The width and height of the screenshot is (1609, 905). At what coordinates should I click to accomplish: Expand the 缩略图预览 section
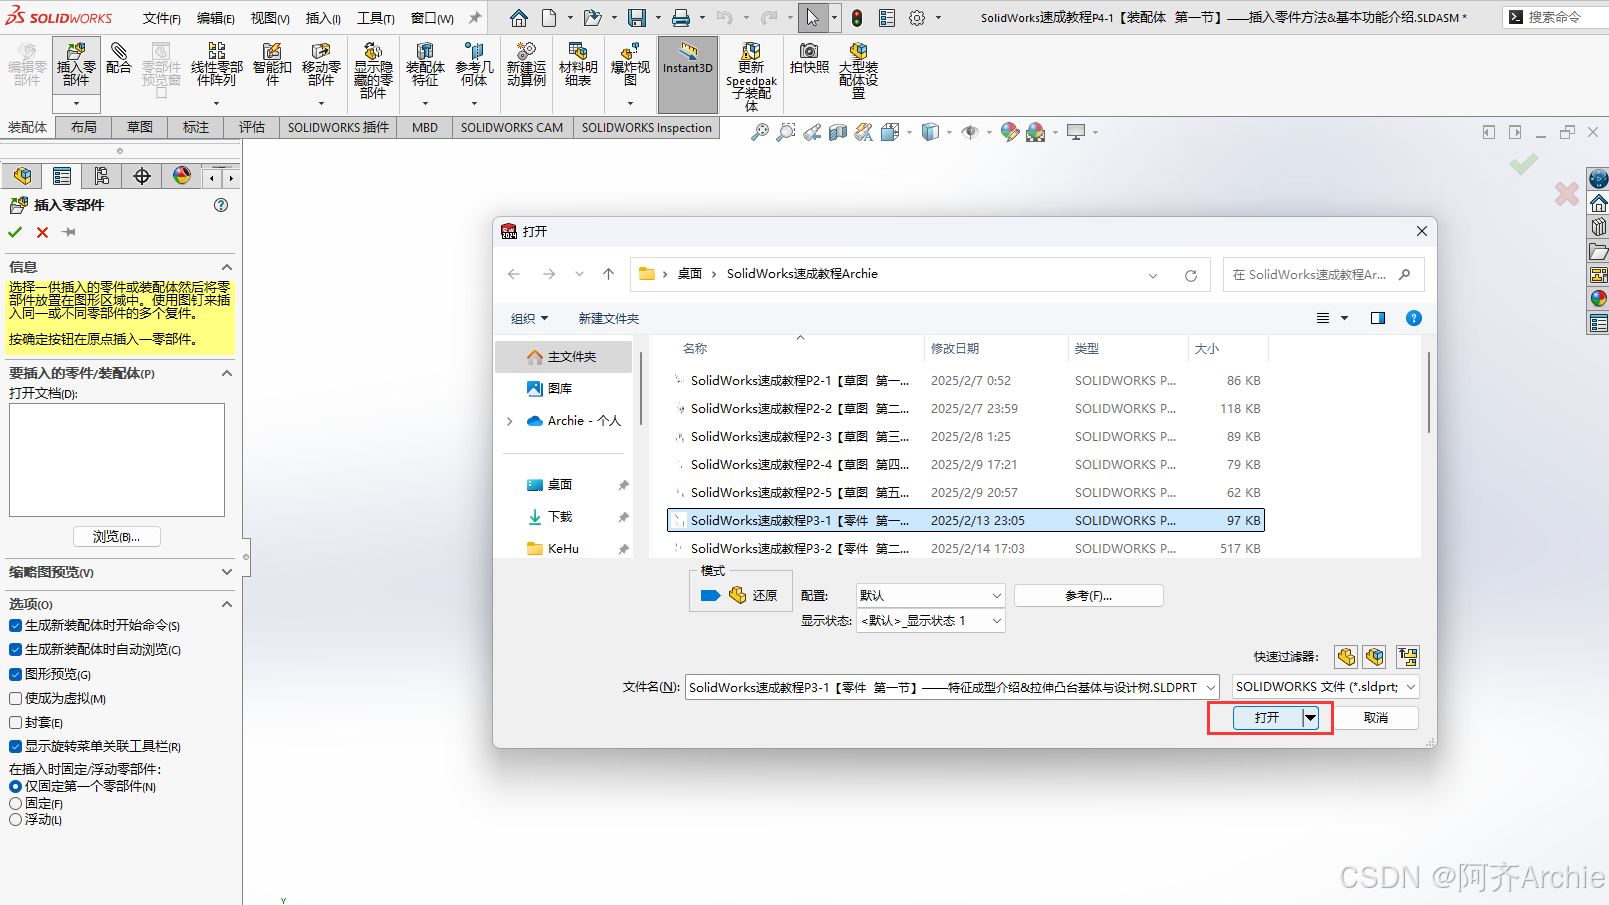[x=227, y=572]
